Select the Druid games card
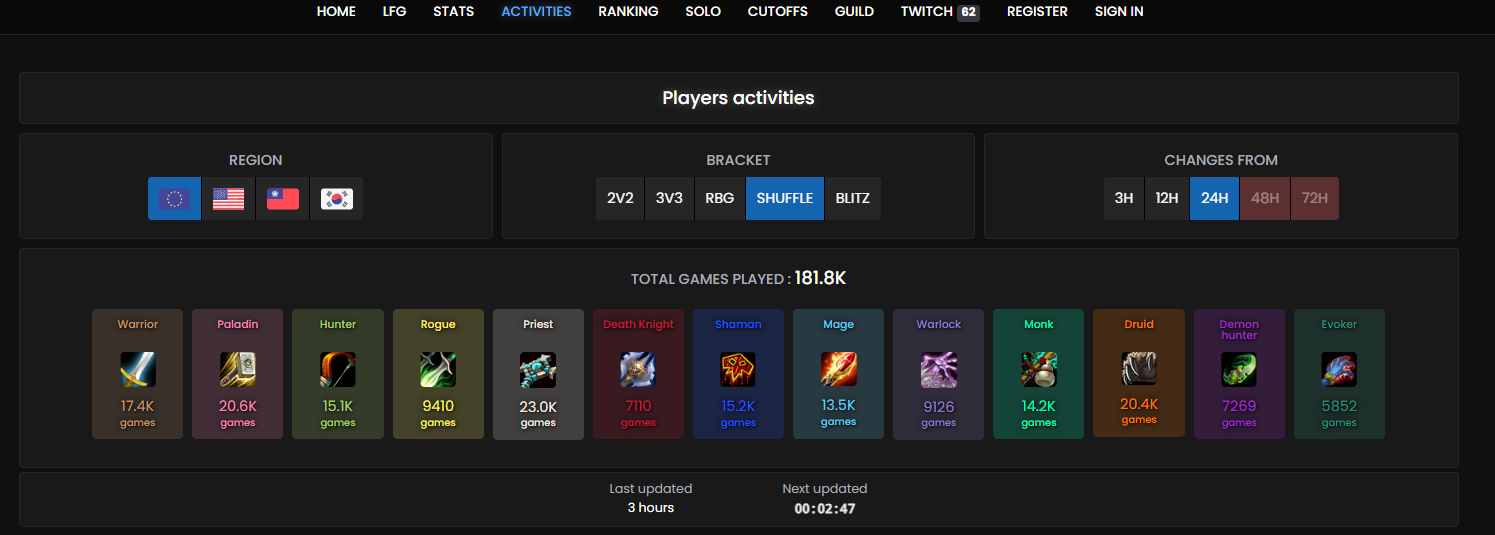 coord(1139,373)
